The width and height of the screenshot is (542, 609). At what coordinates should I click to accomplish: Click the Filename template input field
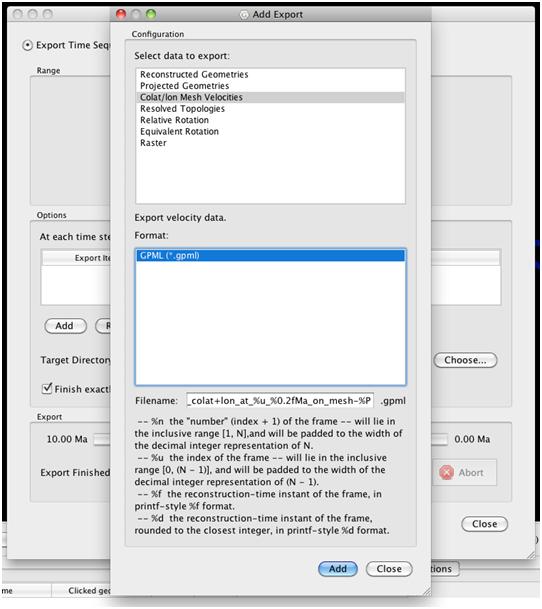(280, 400)
